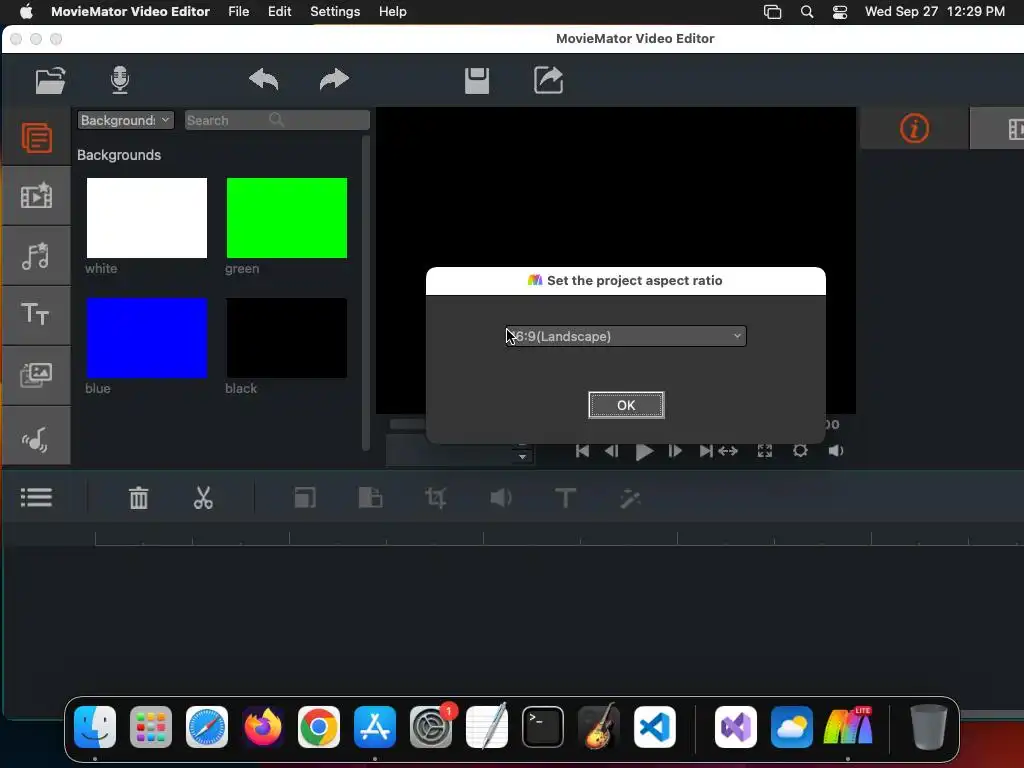Add text with the T timeline tool
This screenshot has width=1024, height=768.
pyautogui.click(x=566, y=498)
